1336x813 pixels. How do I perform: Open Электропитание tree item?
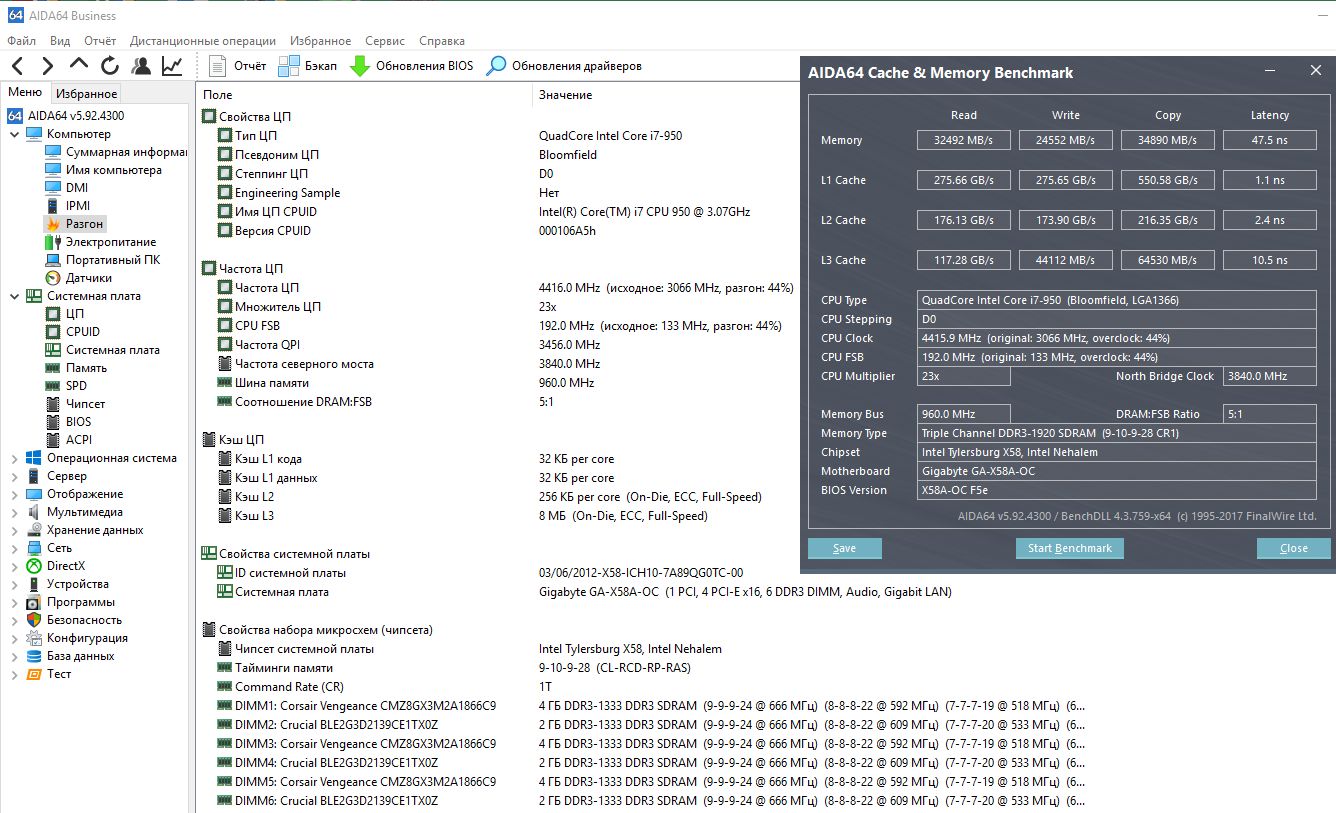click(x=101, y=242)
